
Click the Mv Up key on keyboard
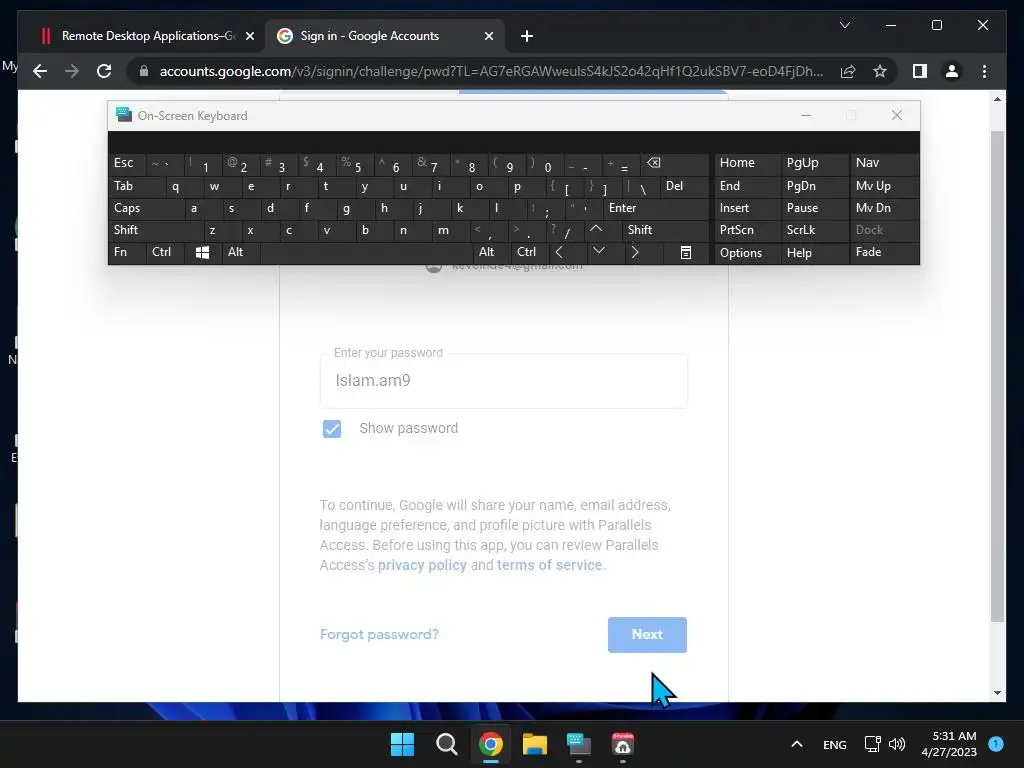pos(884,186)
